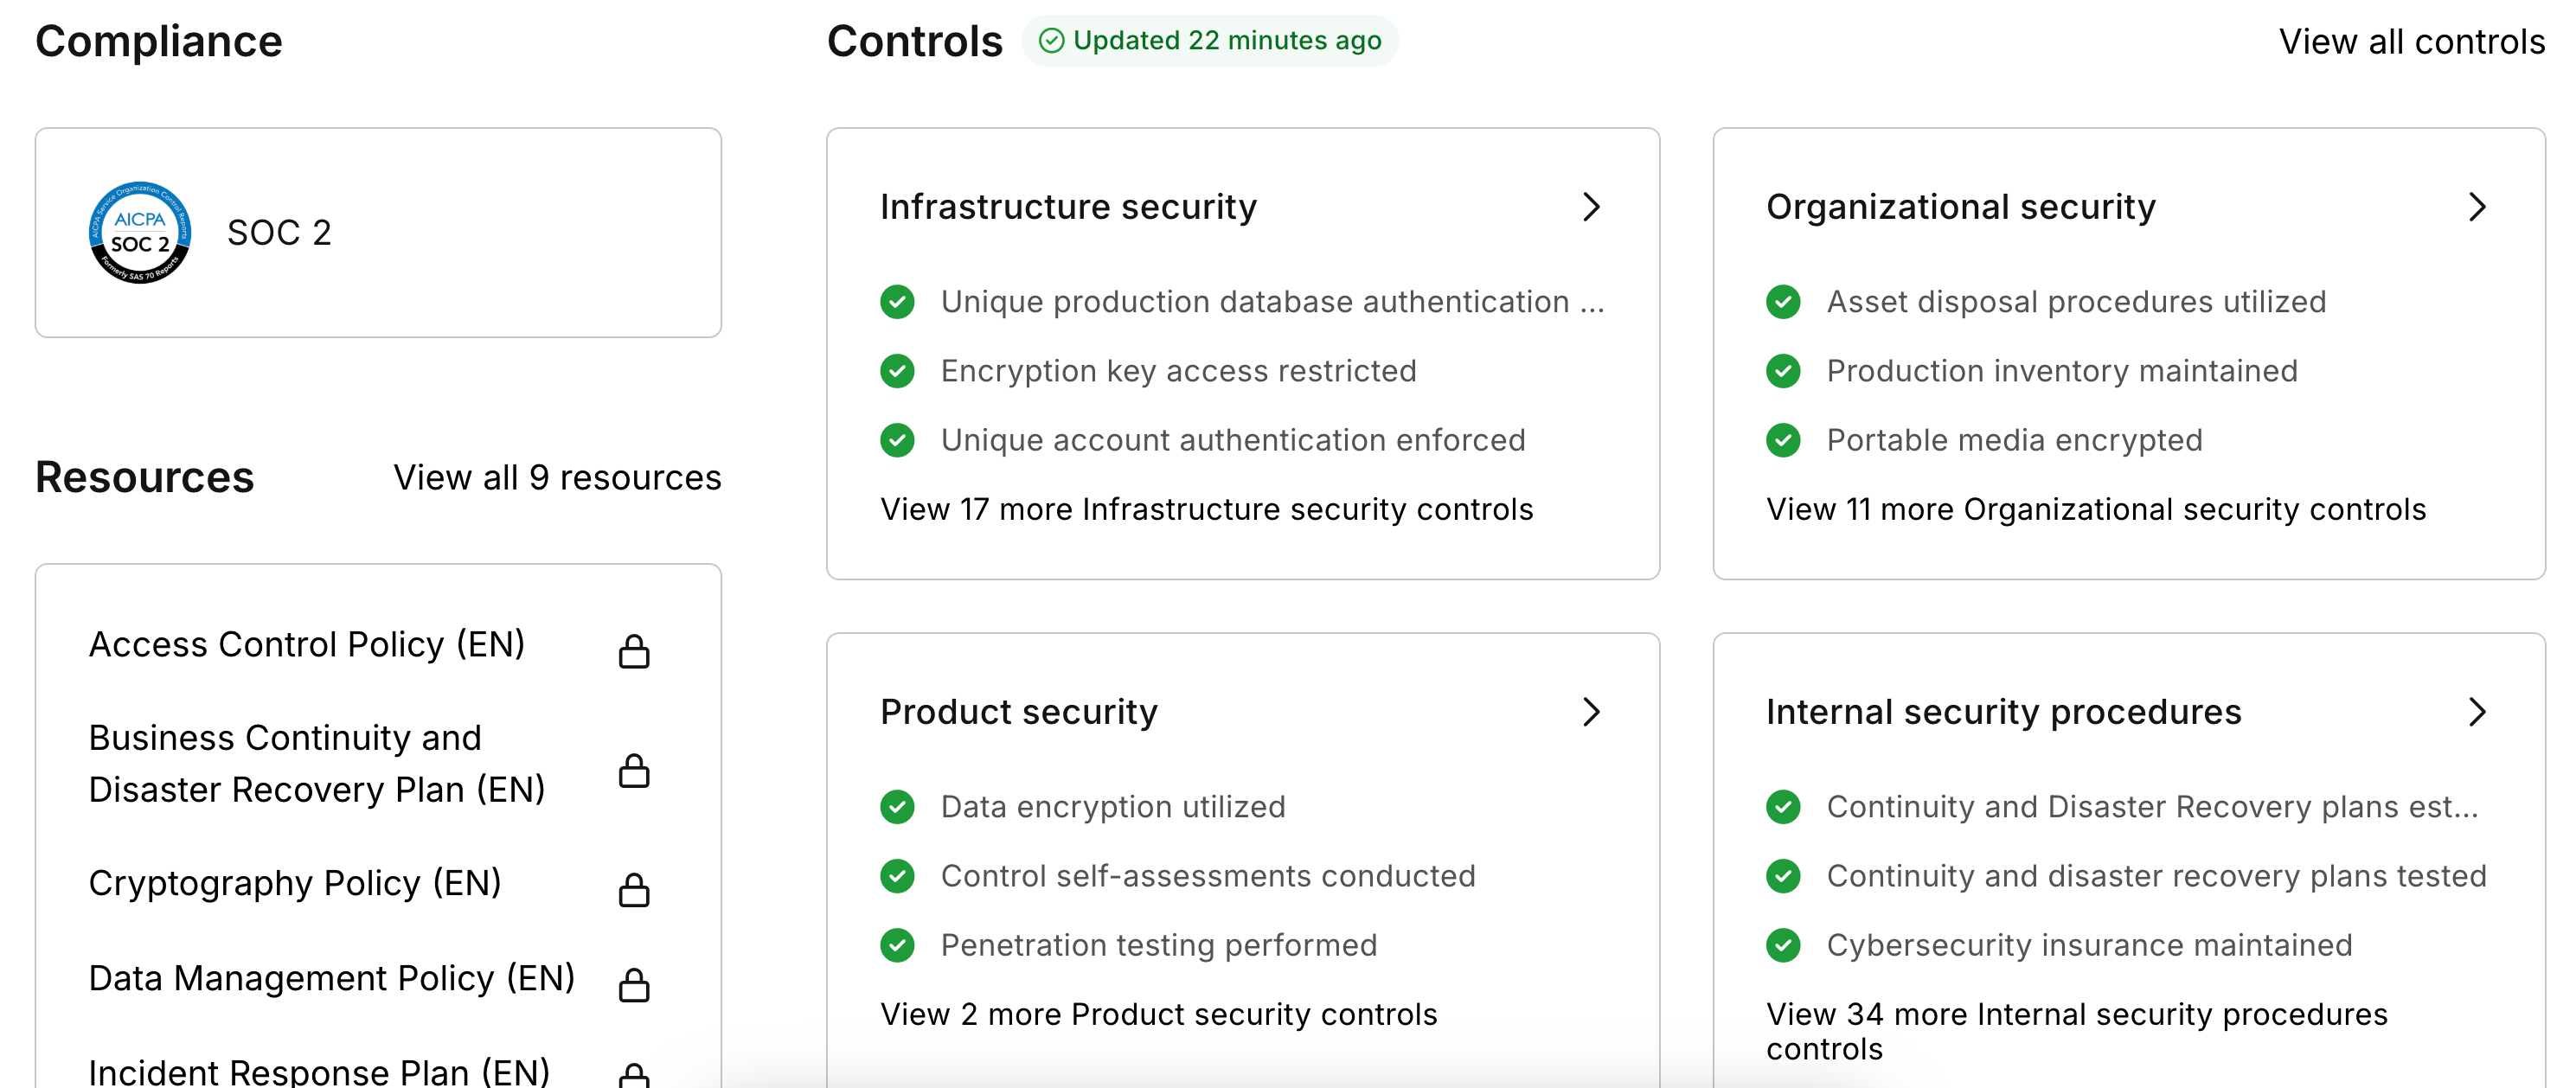
Task: Open Product security via chevron arrow
Action: tap(1592, 712)
